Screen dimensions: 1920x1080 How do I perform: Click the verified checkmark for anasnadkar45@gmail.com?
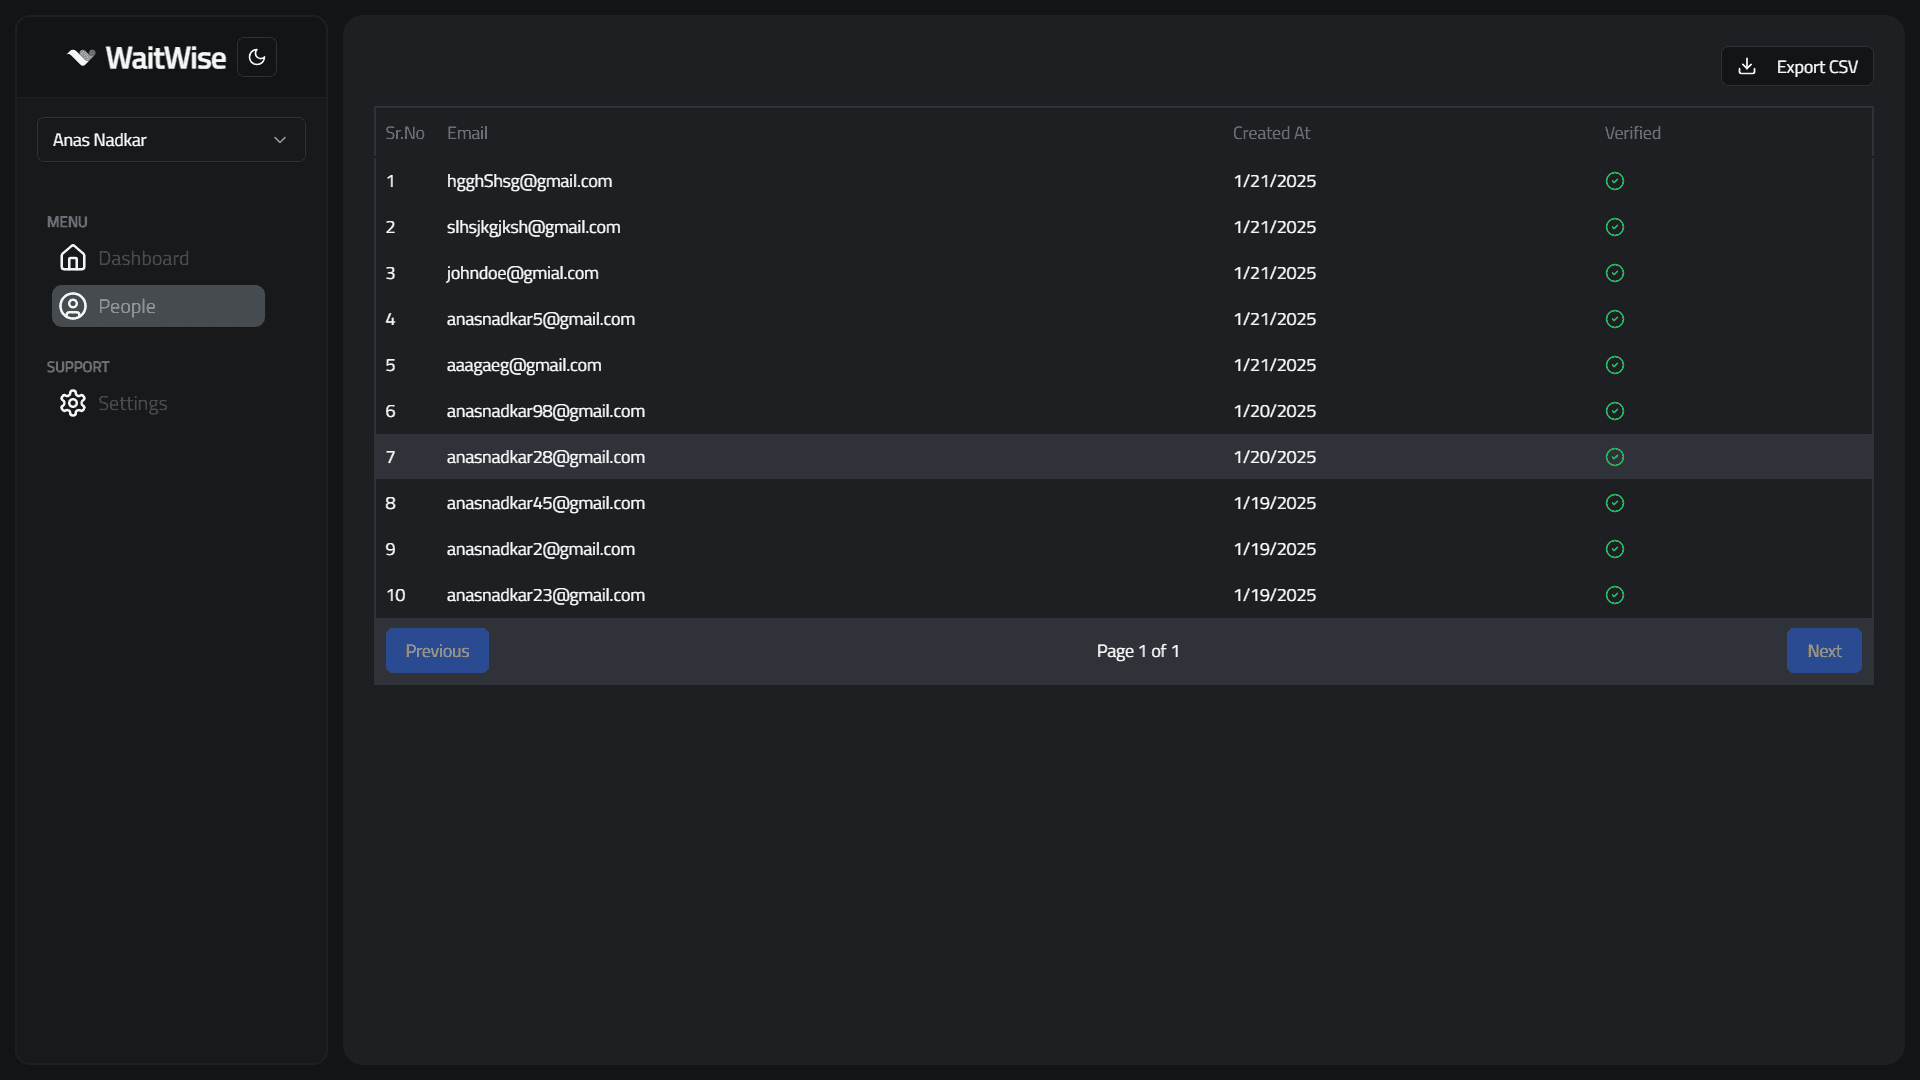click(x=1615, y=503)
